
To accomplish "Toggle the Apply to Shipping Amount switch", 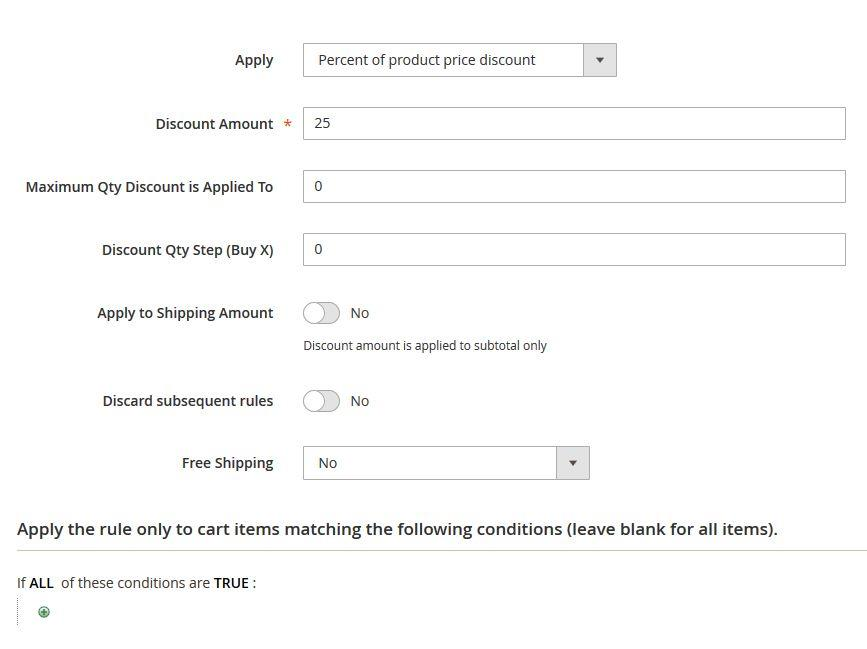I will pos(321,313).
